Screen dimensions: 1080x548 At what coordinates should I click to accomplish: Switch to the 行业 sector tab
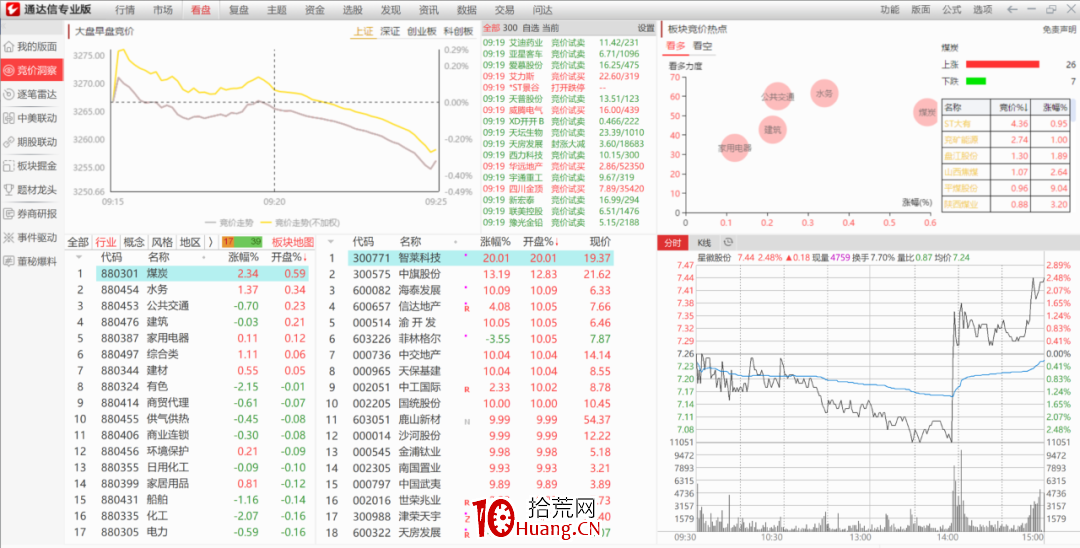(105, 242)
